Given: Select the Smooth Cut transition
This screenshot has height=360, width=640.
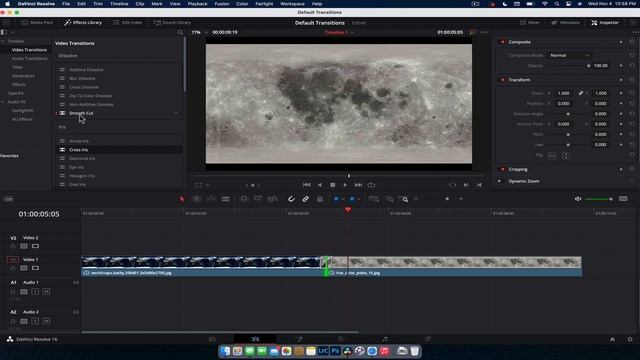Looking at the screenshot, I should [x=81, y=113].
